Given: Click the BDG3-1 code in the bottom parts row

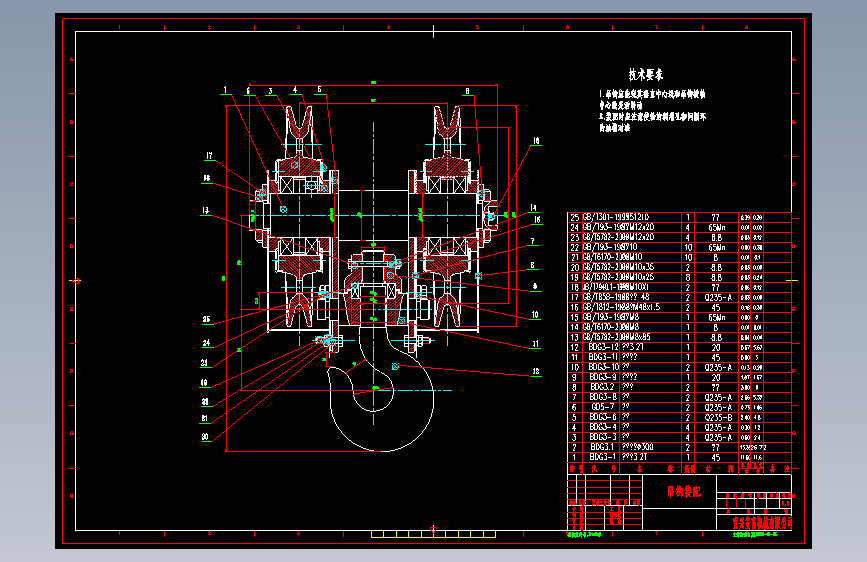Looking at the screenshot, I should tap(602, 457).
